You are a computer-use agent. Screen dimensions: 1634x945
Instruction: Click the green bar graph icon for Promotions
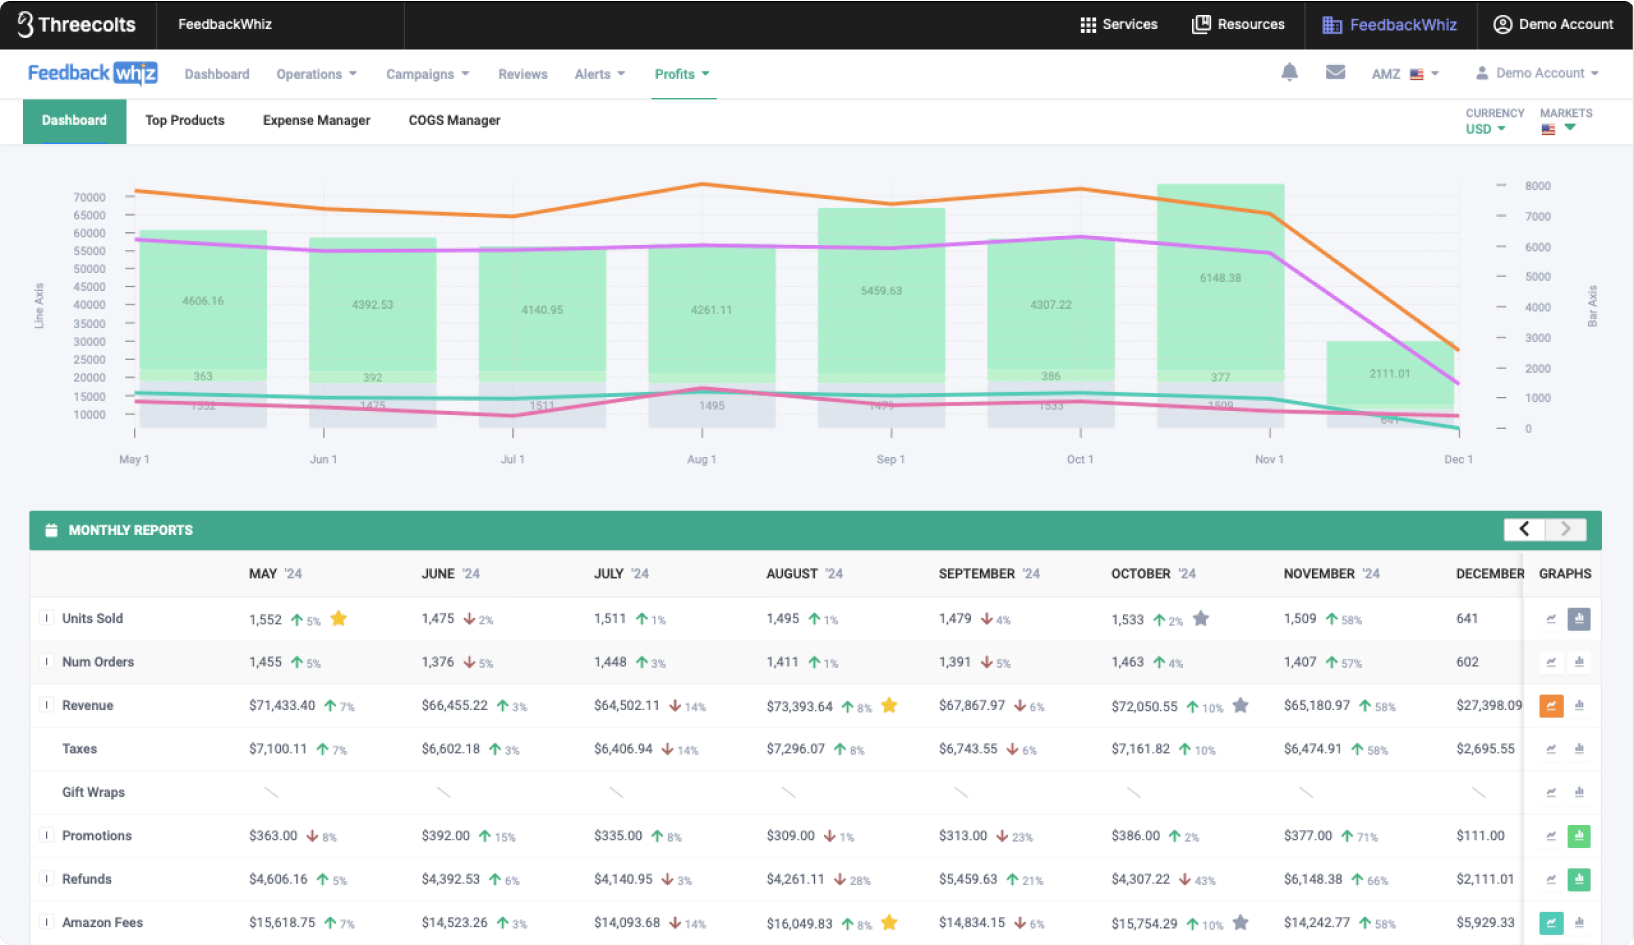pyautogui.click(x=1580, y=836)
